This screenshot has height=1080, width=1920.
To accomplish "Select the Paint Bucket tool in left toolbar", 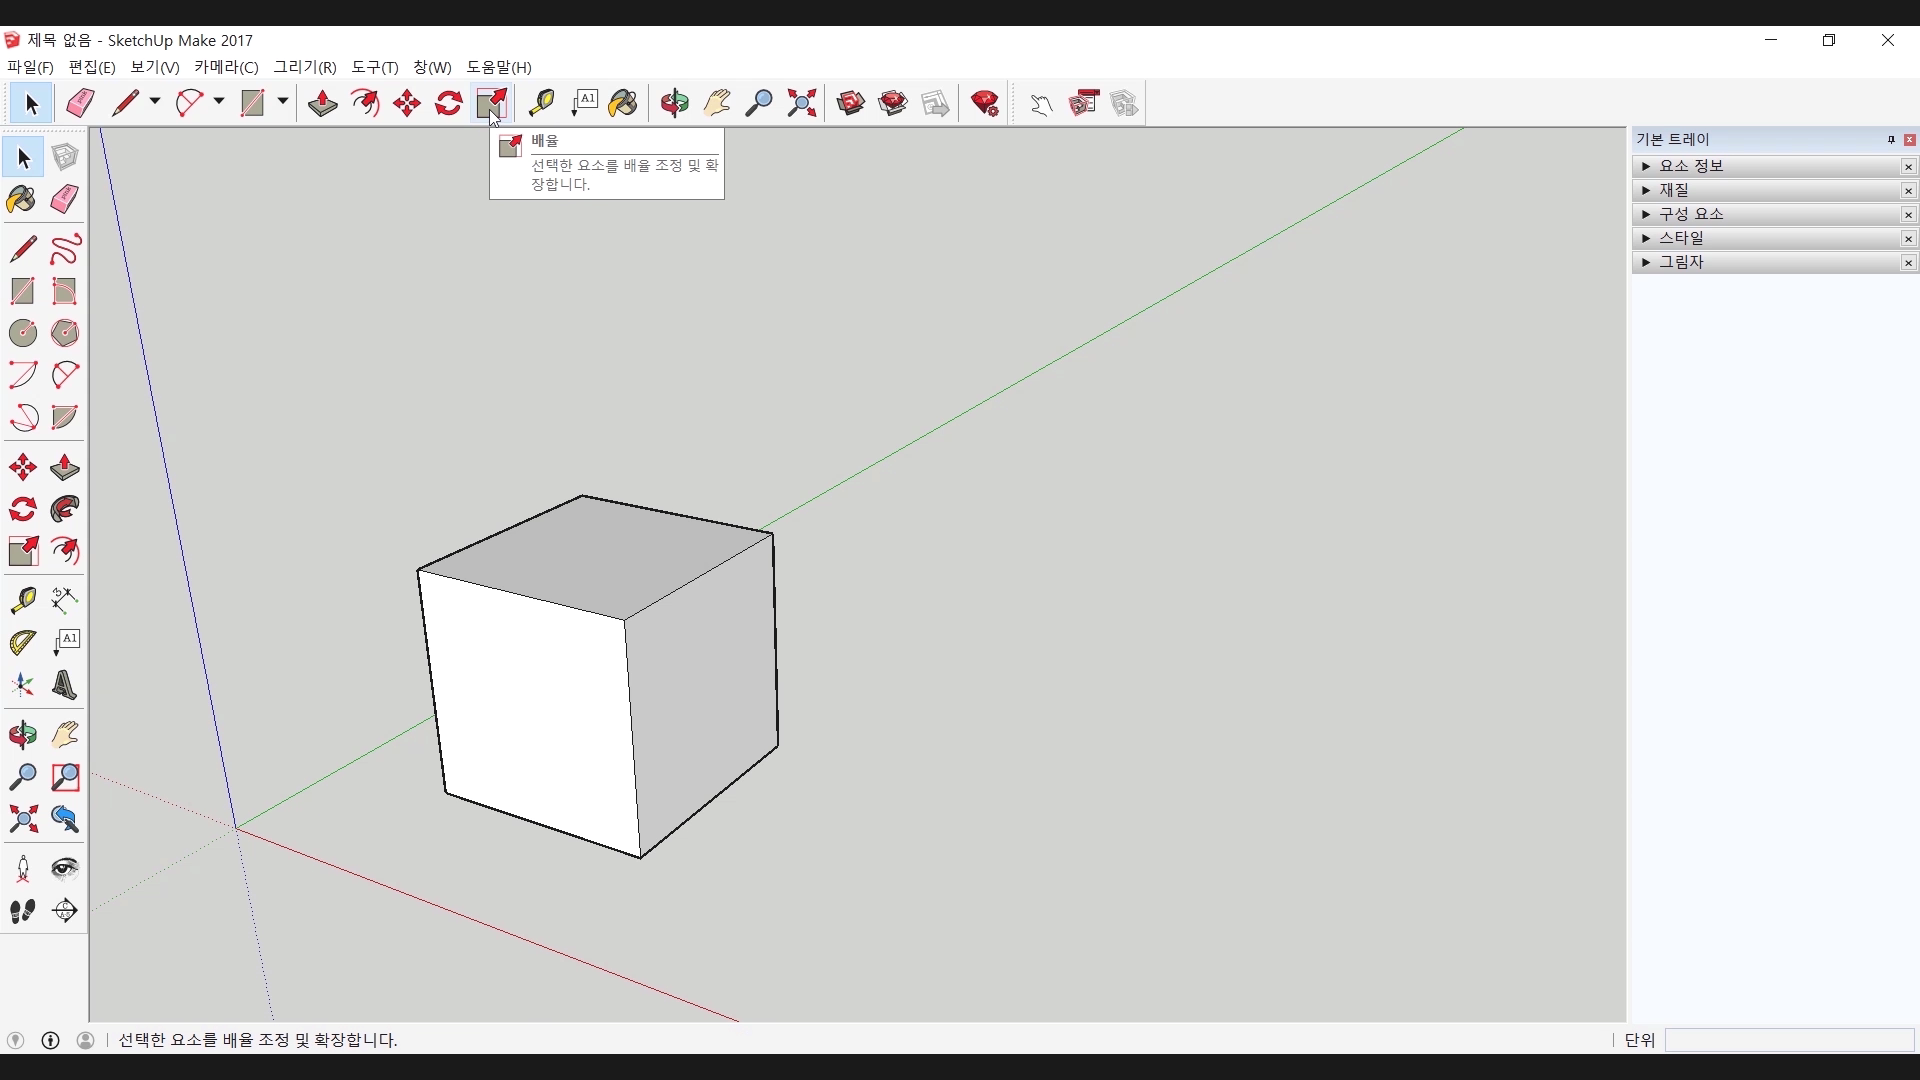I will tap(22, 200).
